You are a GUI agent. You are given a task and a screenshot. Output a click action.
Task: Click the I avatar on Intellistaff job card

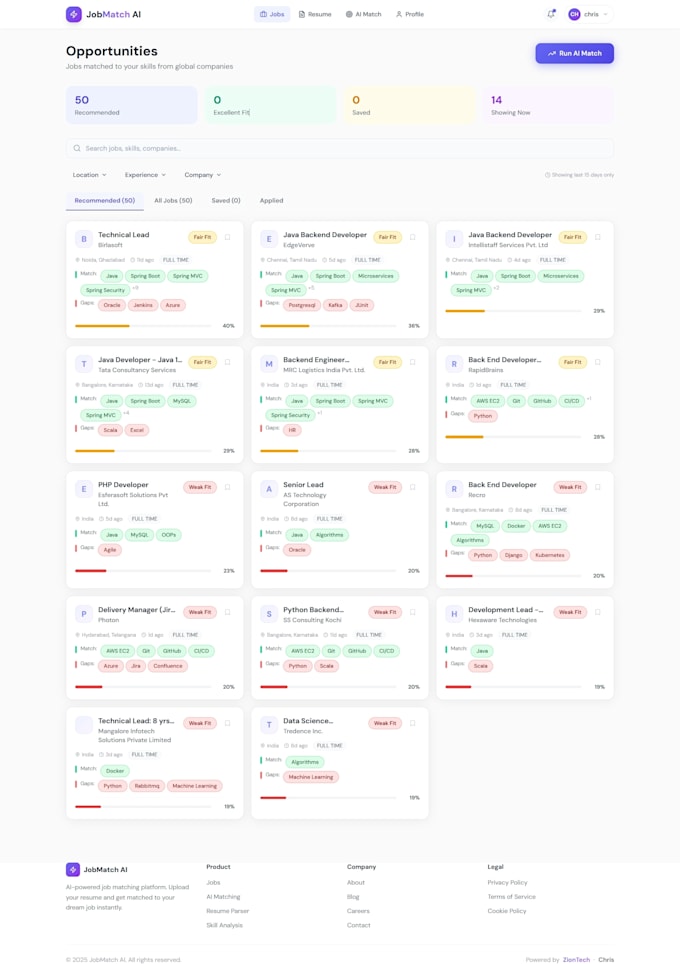click(x=454, y=239)
